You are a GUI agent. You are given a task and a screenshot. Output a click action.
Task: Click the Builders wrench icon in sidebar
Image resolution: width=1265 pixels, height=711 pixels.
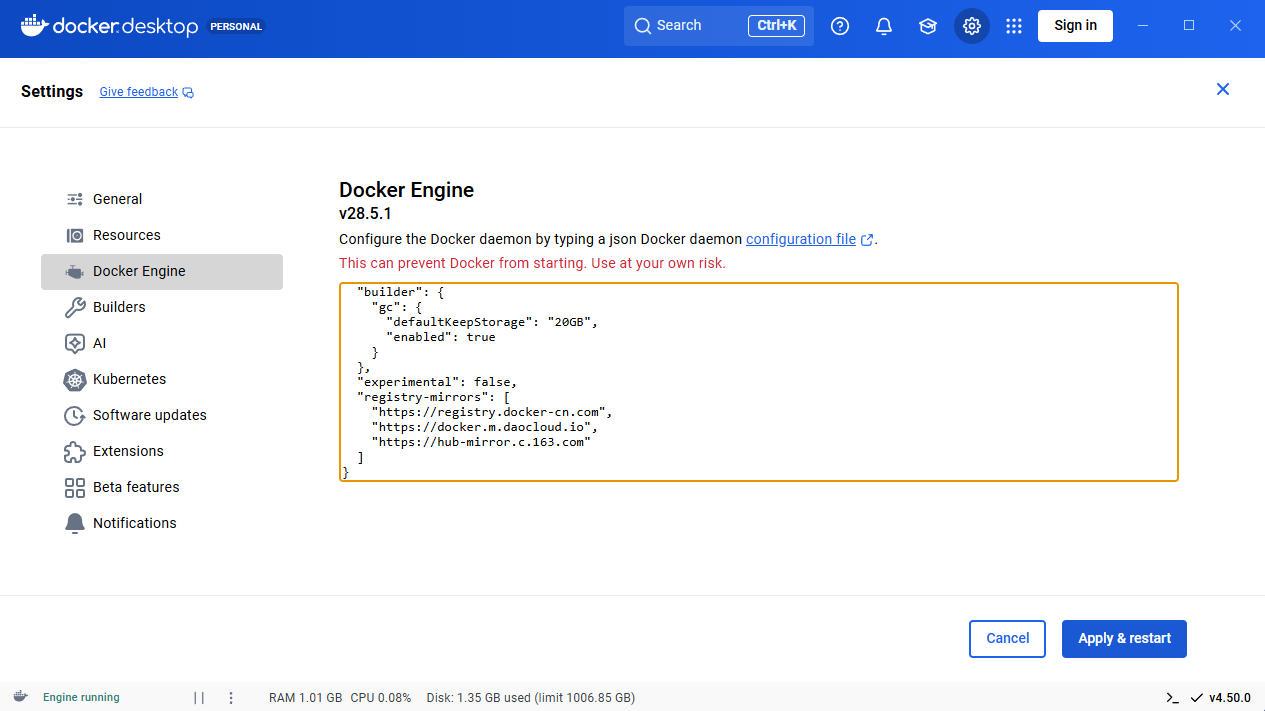click(75, 307)
